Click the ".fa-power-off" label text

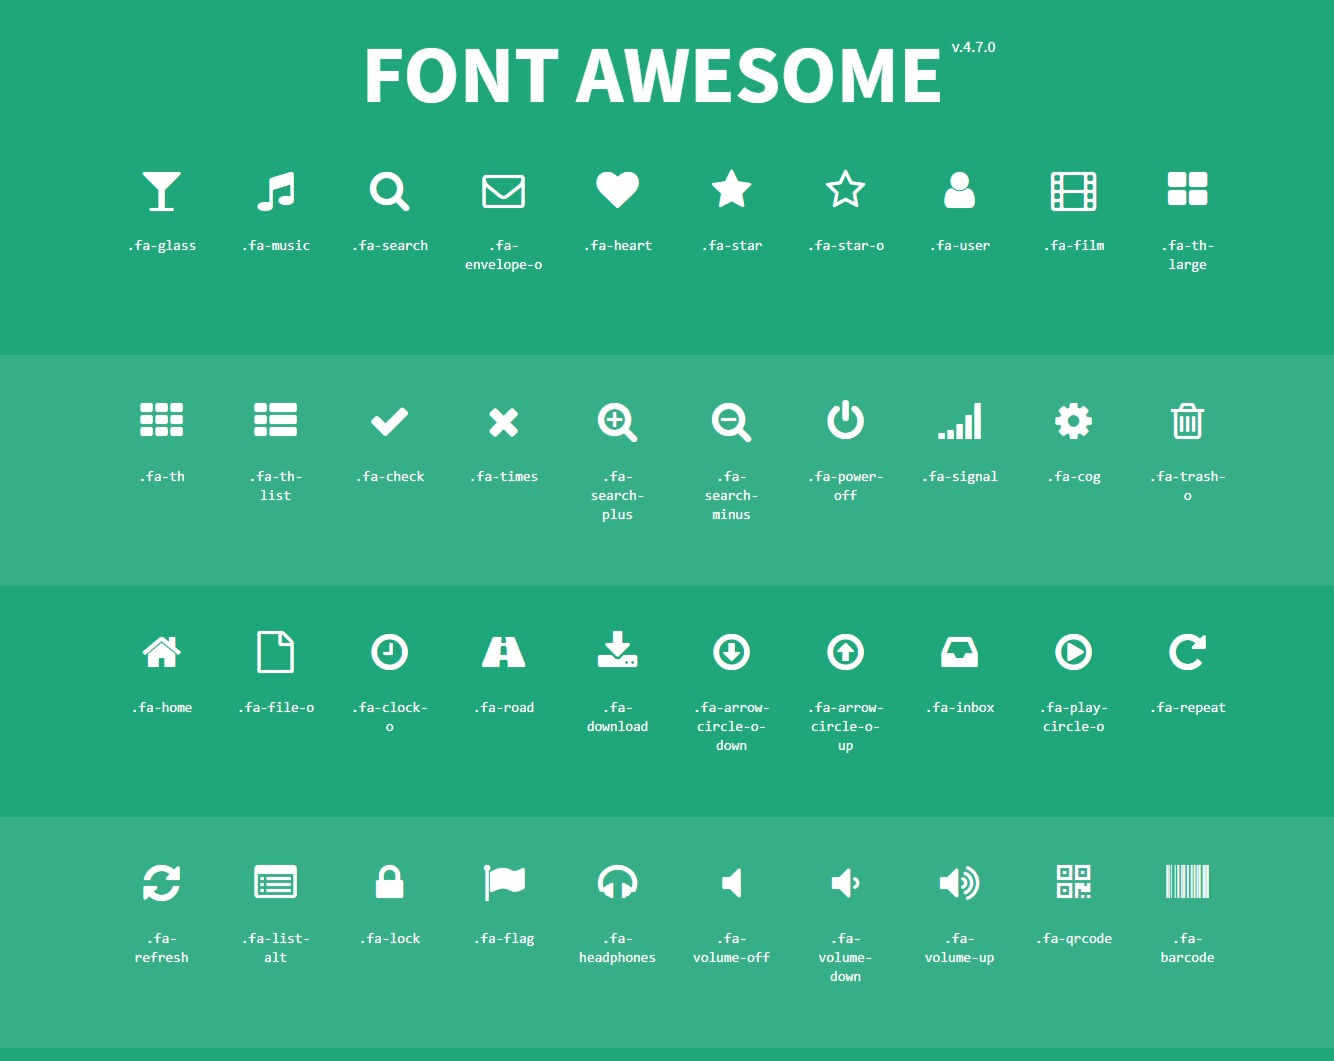point(846,486)
